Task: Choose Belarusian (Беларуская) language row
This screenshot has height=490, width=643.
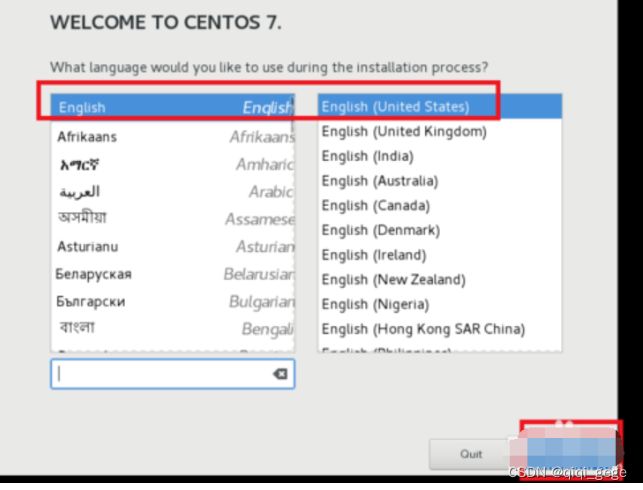Action: click(173, 274)
